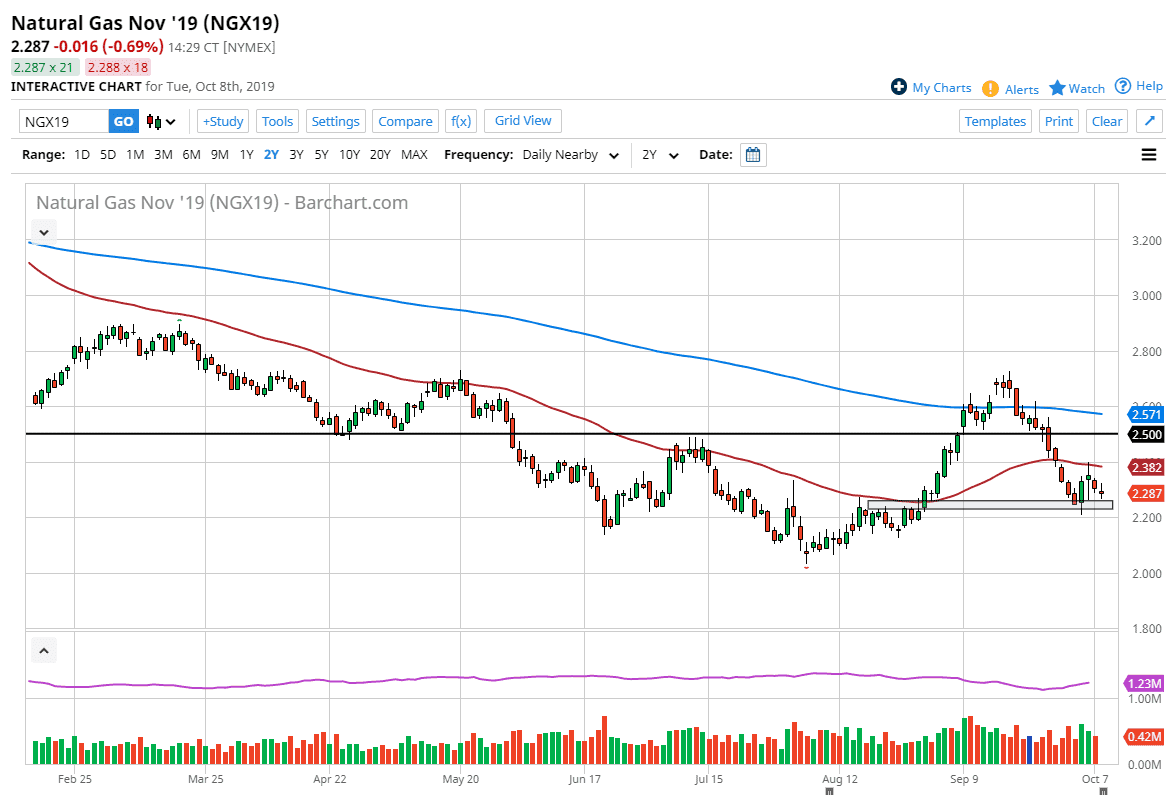Click the Templates button
This screenshot has height=795, width=1176.
[994, 121]
